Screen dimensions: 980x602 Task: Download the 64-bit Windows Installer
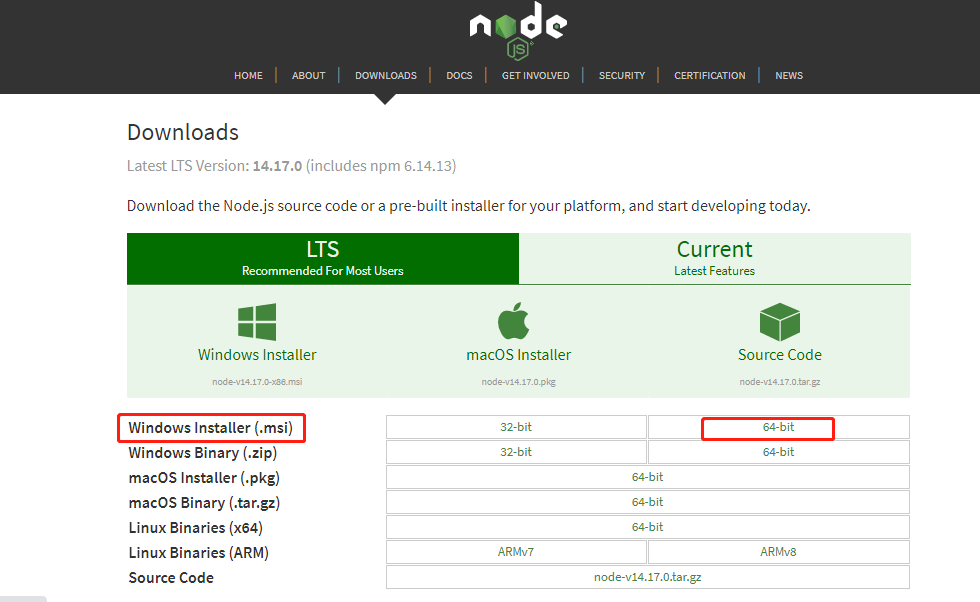click(x=778, y=427)
